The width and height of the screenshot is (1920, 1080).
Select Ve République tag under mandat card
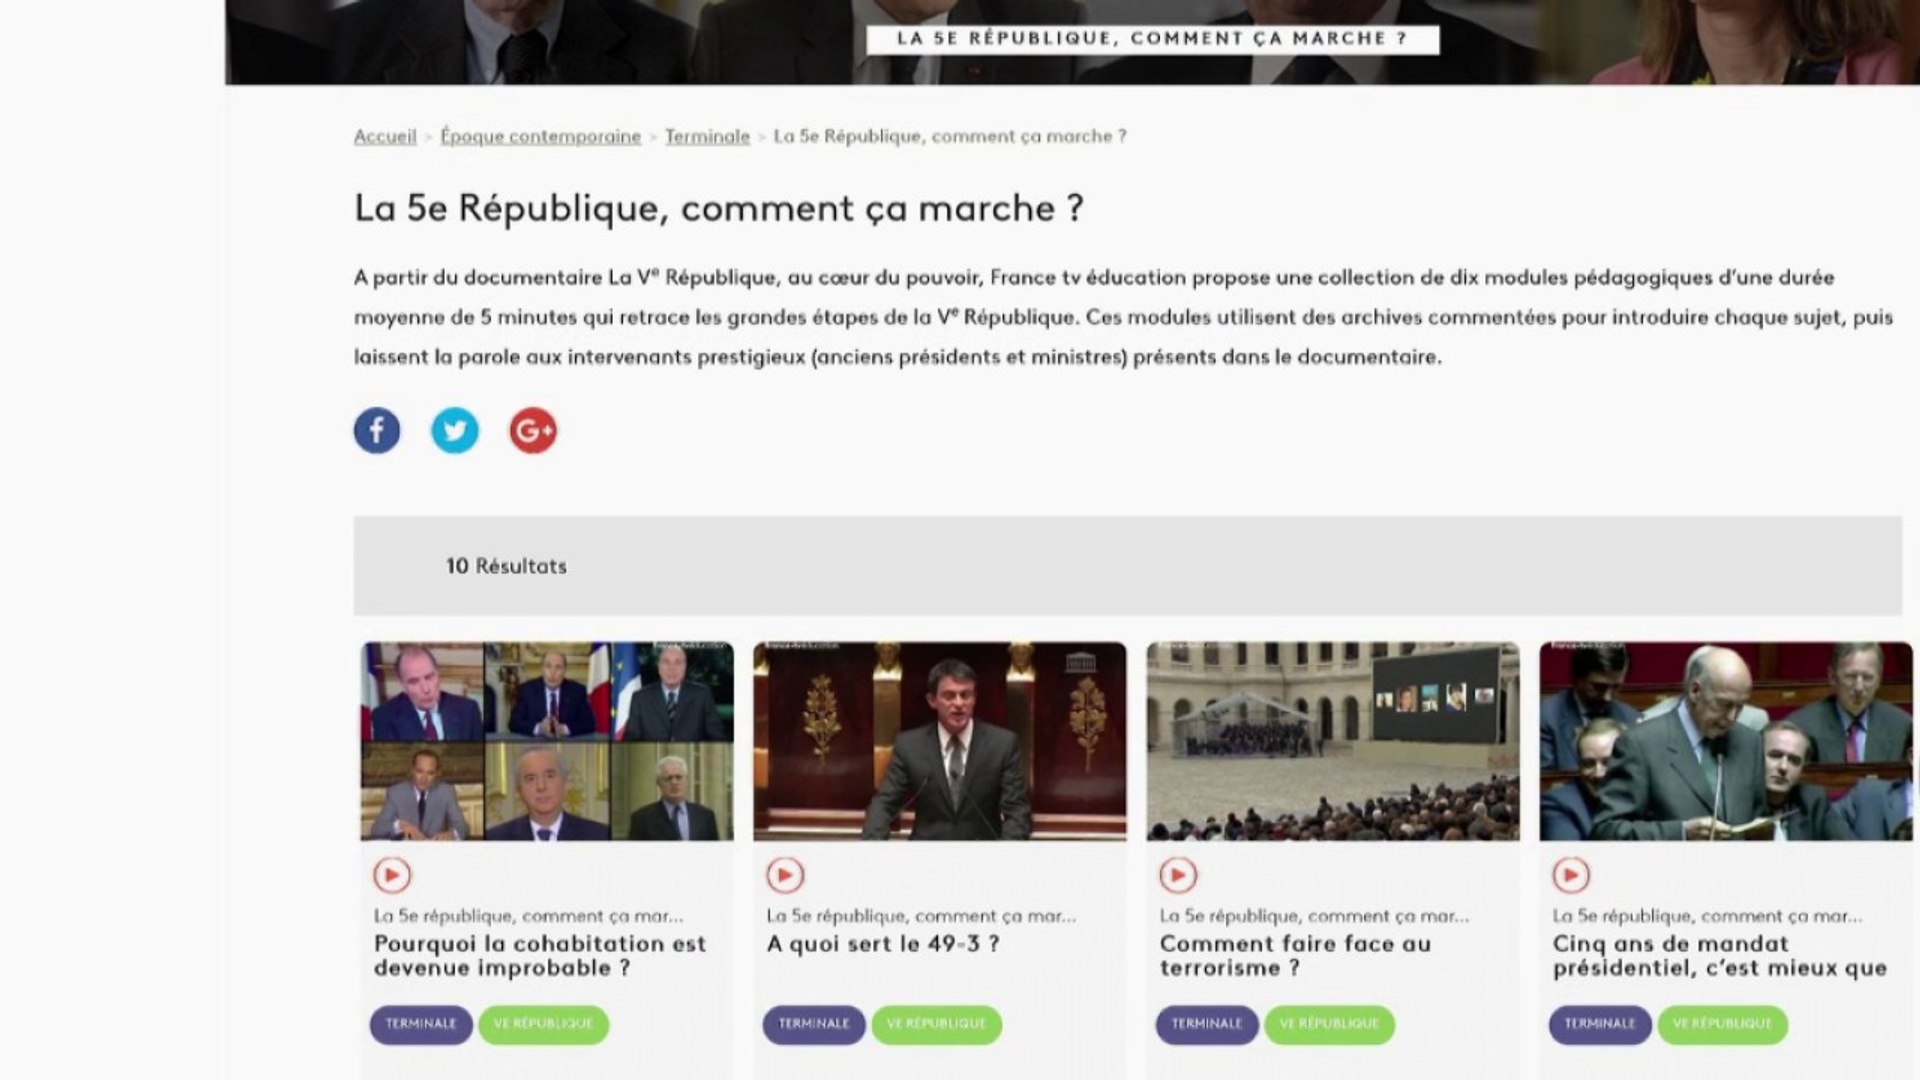pos(1722,1024)
